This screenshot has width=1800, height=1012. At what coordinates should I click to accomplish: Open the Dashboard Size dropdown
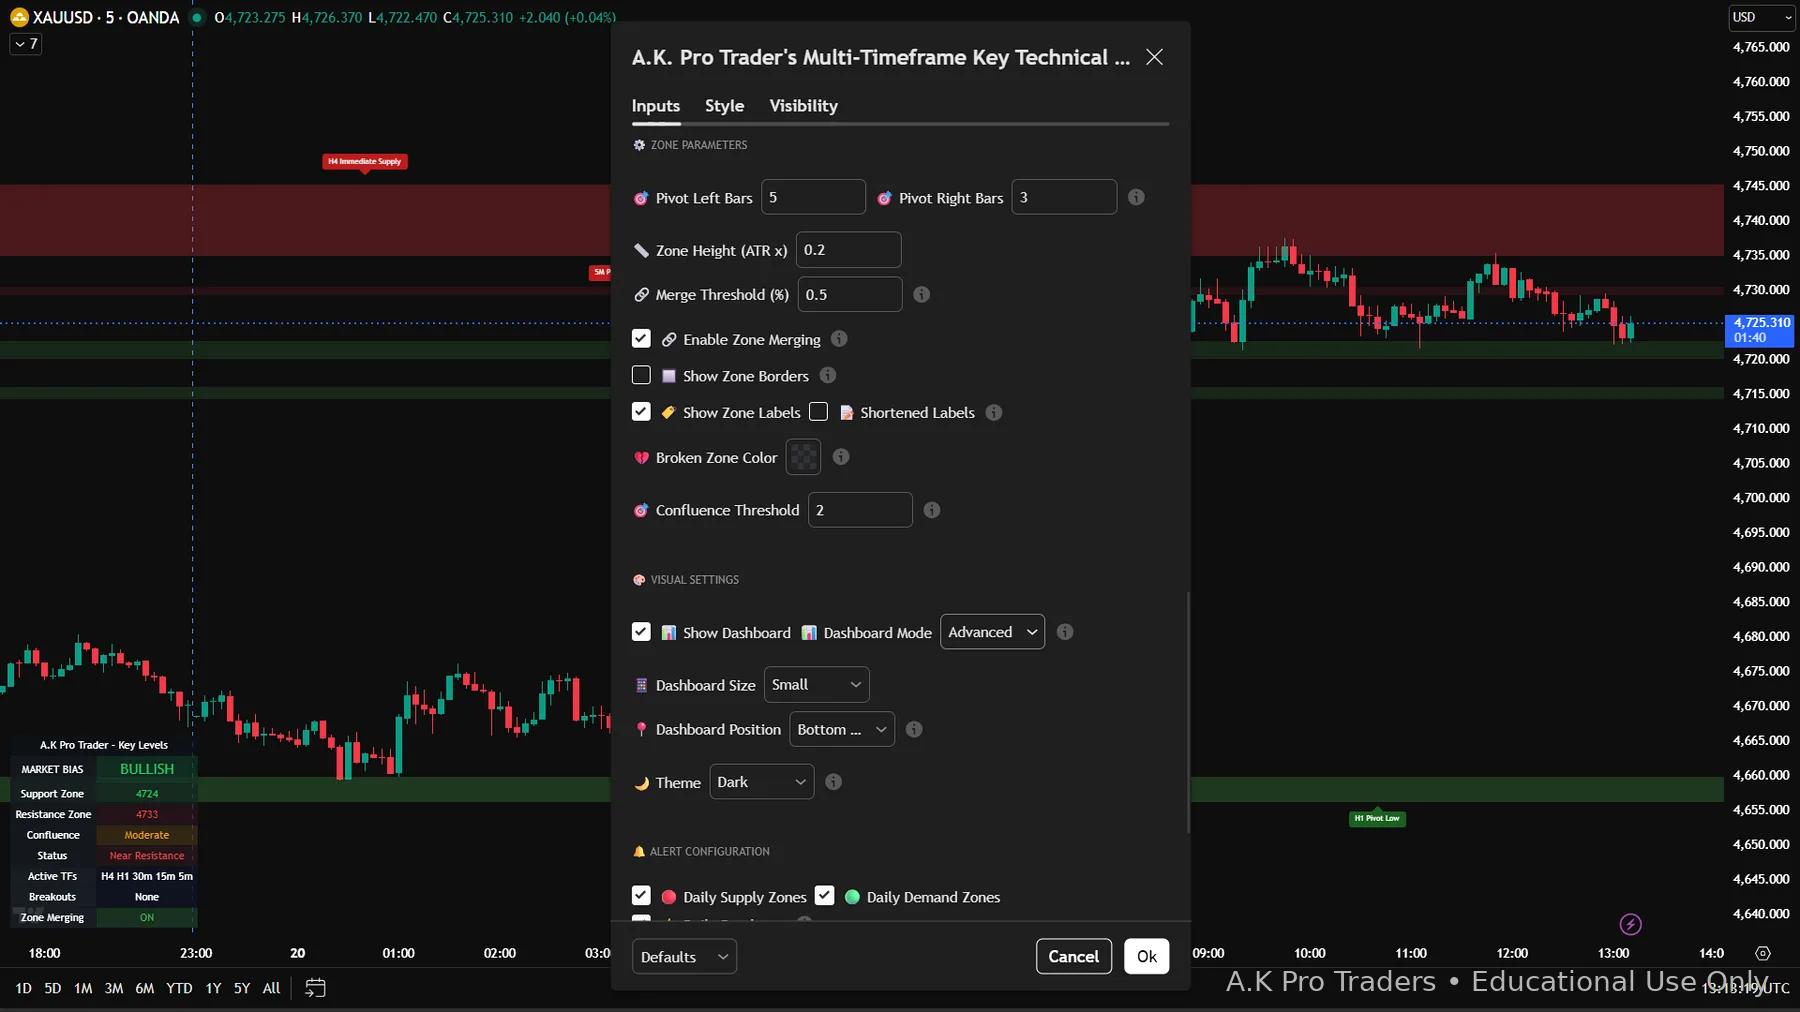click(815, 684)
